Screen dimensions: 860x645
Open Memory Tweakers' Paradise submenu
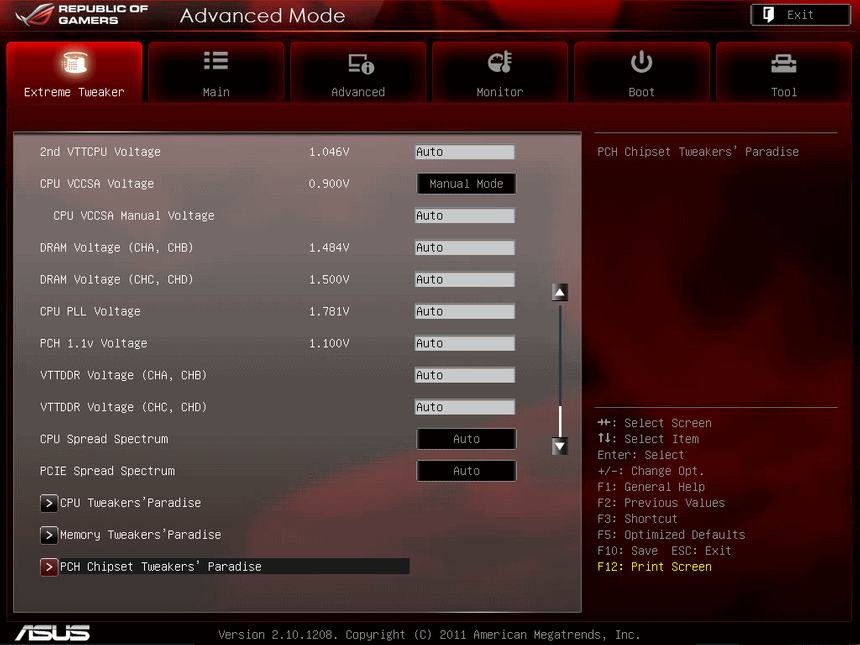(x=138, y=534)
